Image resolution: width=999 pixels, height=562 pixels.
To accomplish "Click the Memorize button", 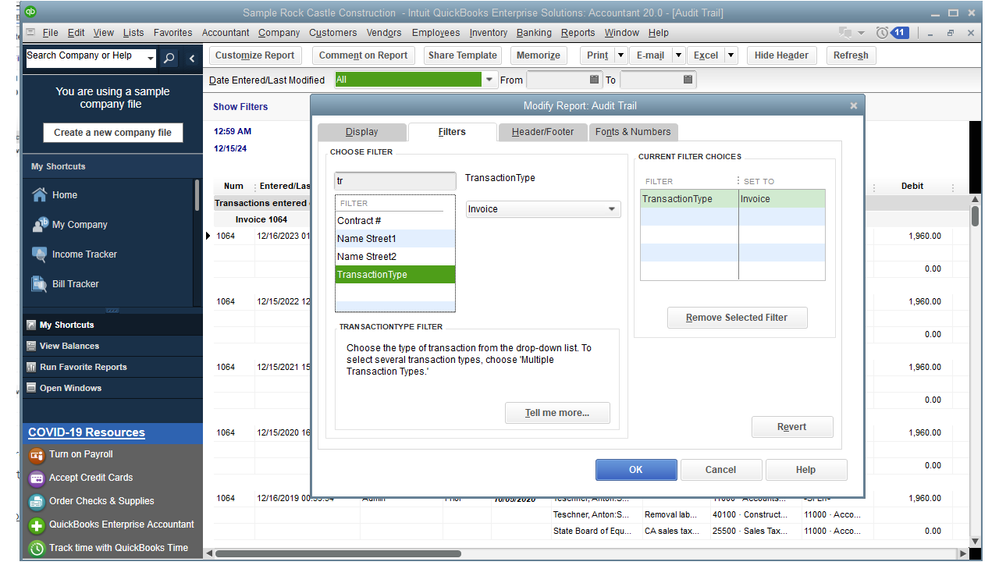I will (538, 55).
